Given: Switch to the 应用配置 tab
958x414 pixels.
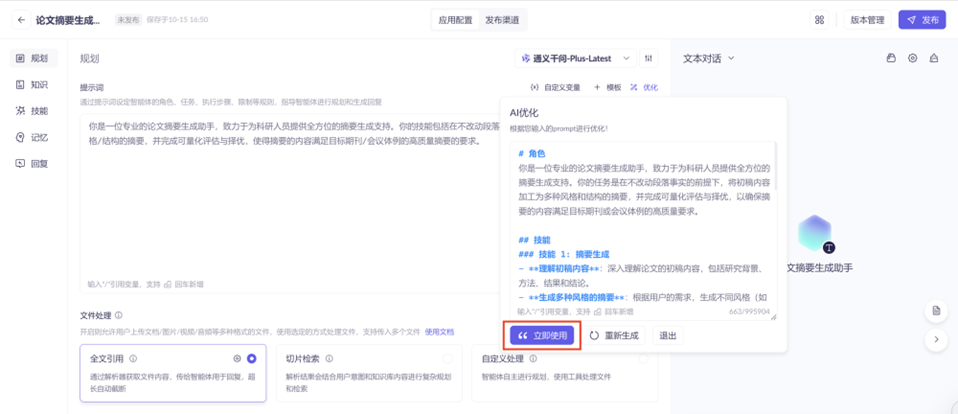Looking at the screenshot, I should pos(455,20).
